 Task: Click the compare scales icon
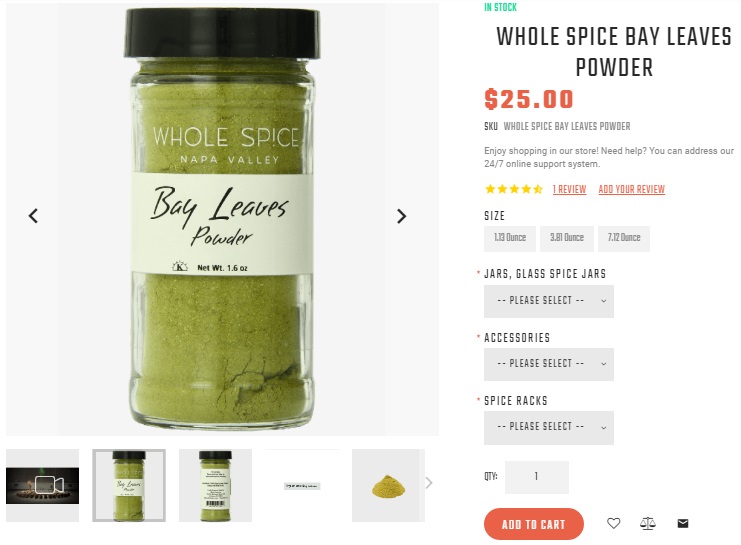coord(648,523)
